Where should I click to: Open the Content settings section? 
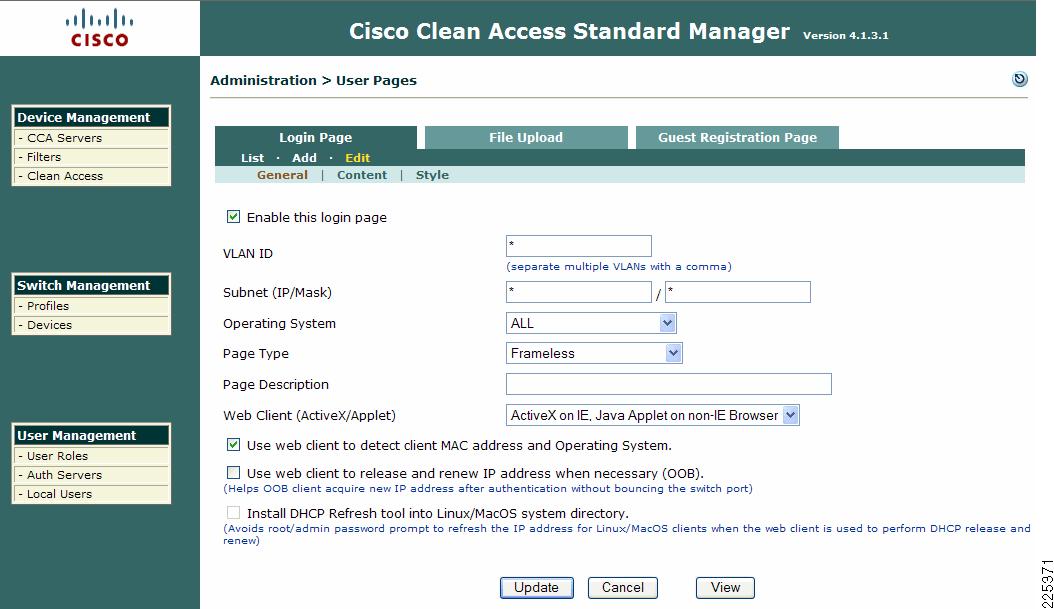click(362, 175)
